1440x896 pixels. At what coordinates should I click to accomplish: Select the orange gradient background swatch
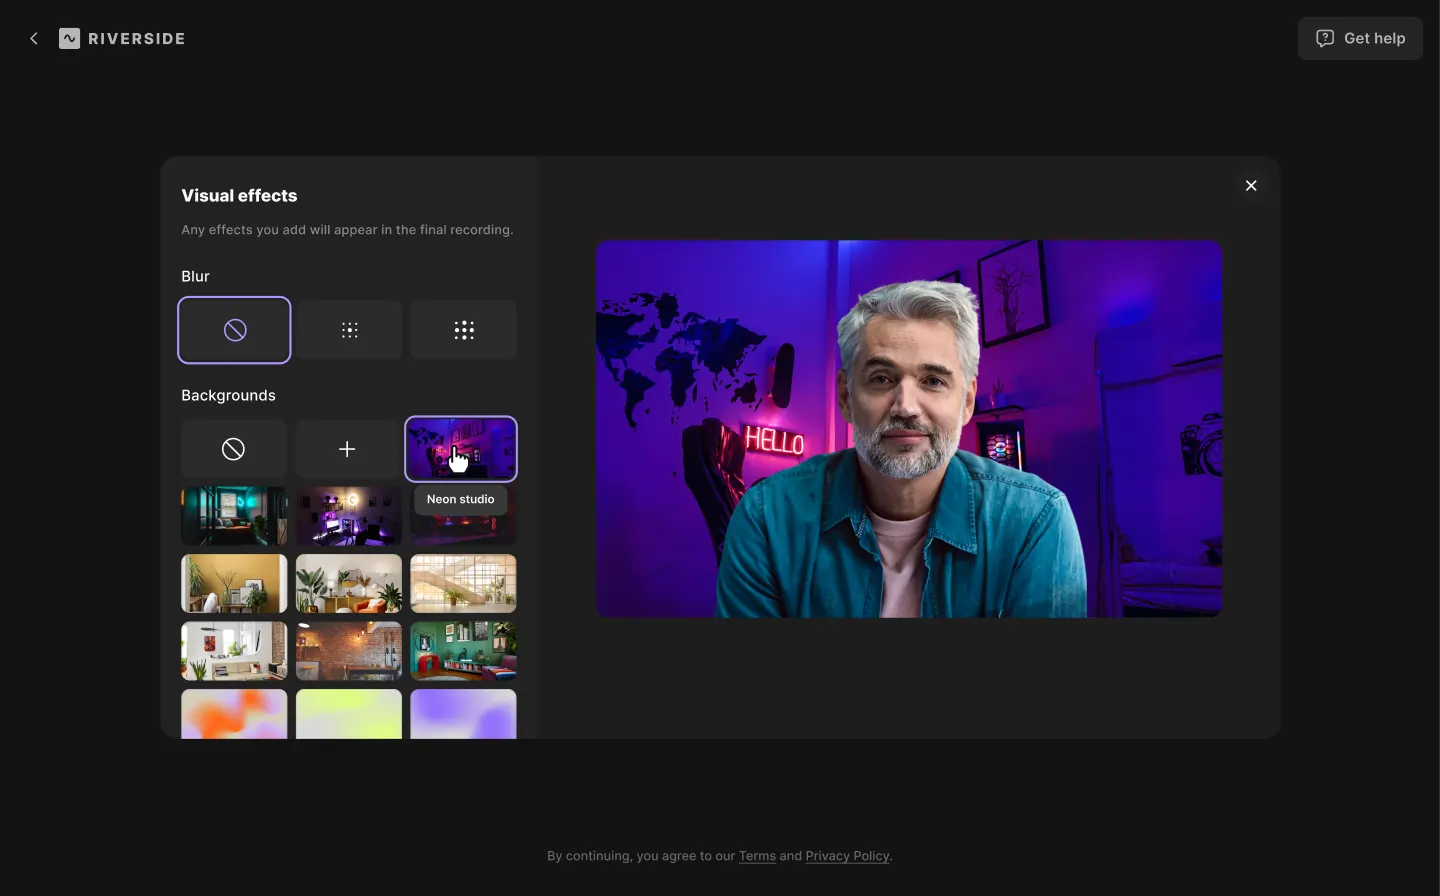233,712
